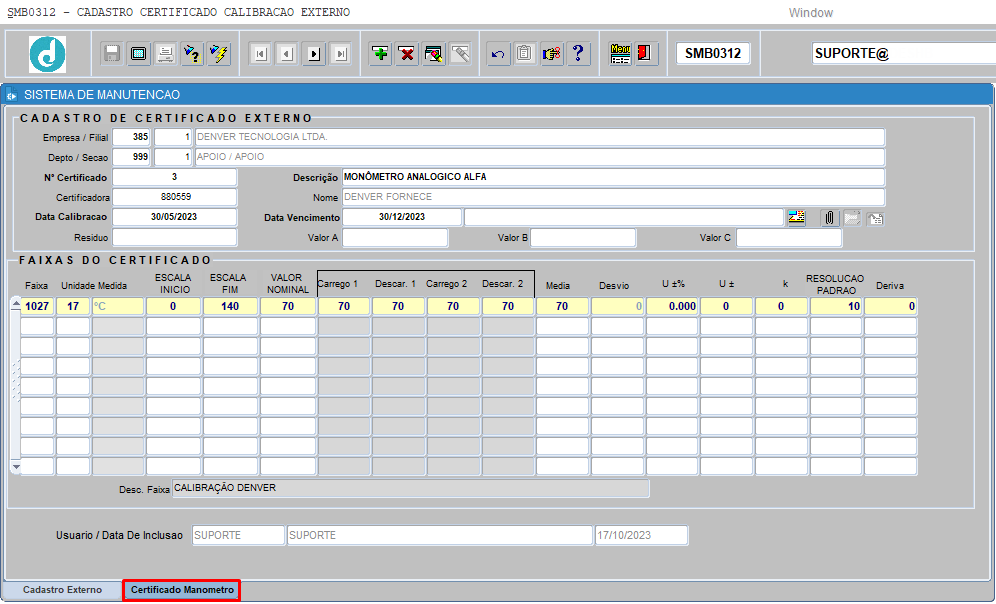Click the clipboard toolbar icon
This screenshot has height=604, width=996.
pyautogui.click(x=525, y=54)
